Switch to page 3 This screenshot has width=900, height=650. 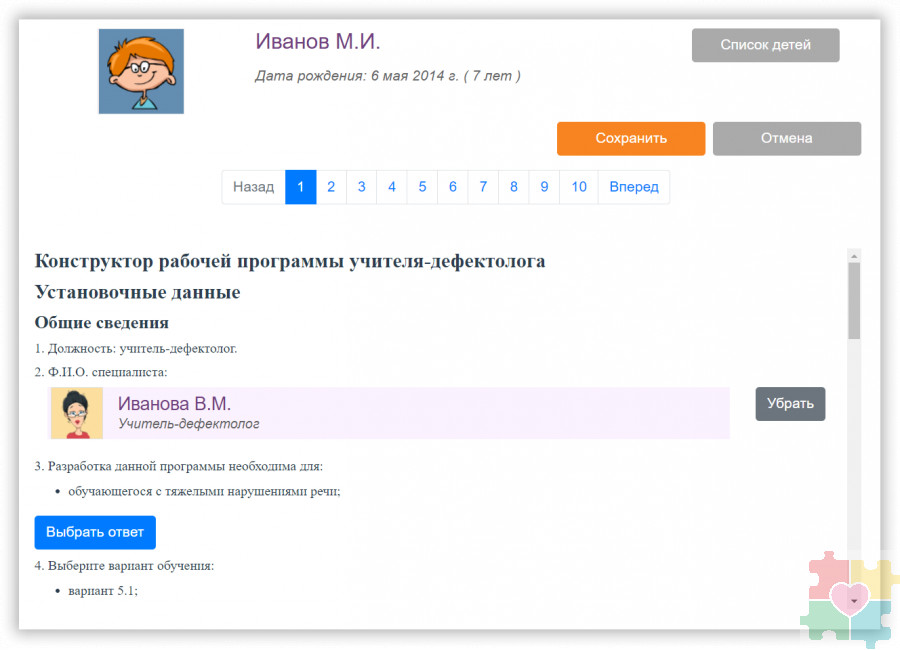click(x=362, y=187)
